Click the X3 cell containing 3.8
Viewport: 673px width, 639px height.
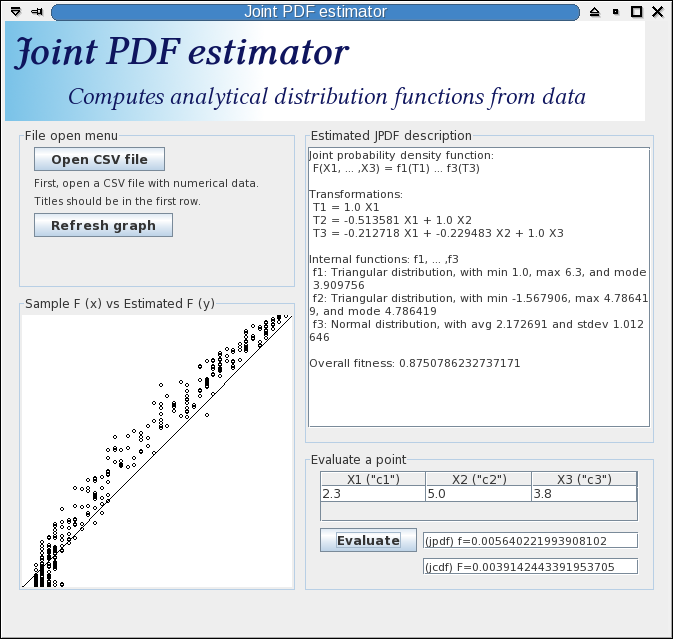pos(583,494)
